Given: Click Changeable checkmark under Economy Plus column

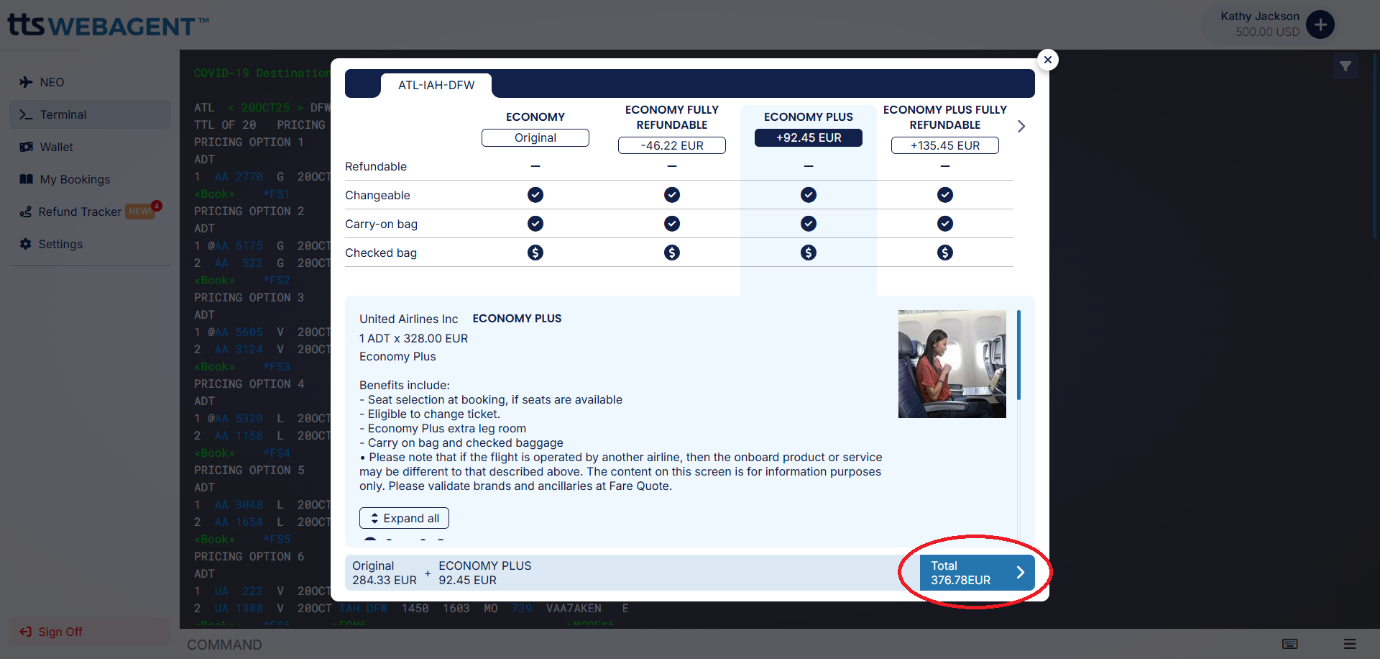Looking at the screenshot, I should coord(808,195).
